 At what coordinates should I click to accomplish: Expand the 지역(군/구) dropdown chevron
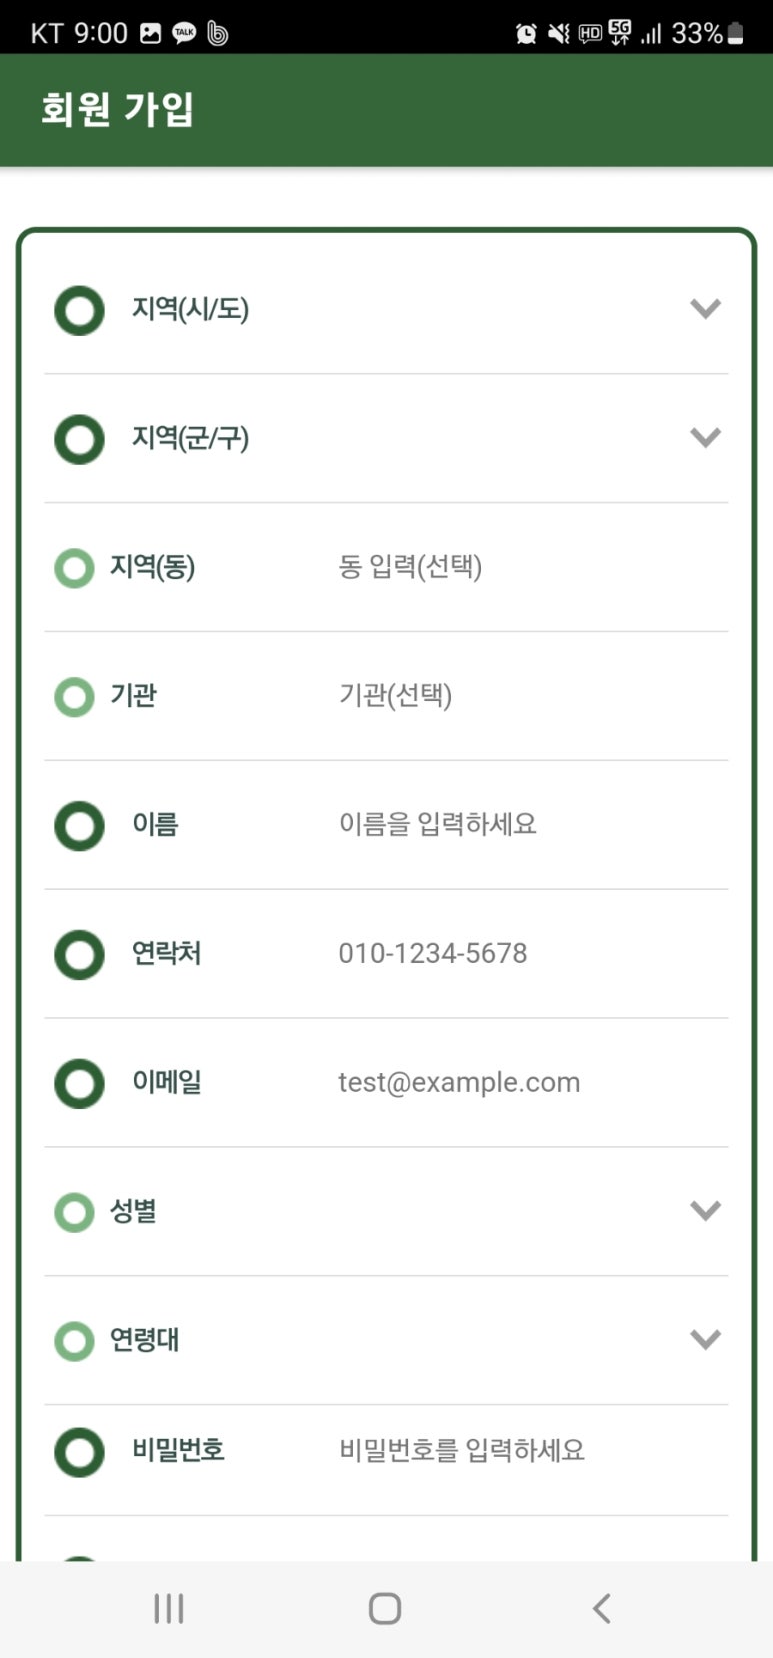(x=705, y=438)
